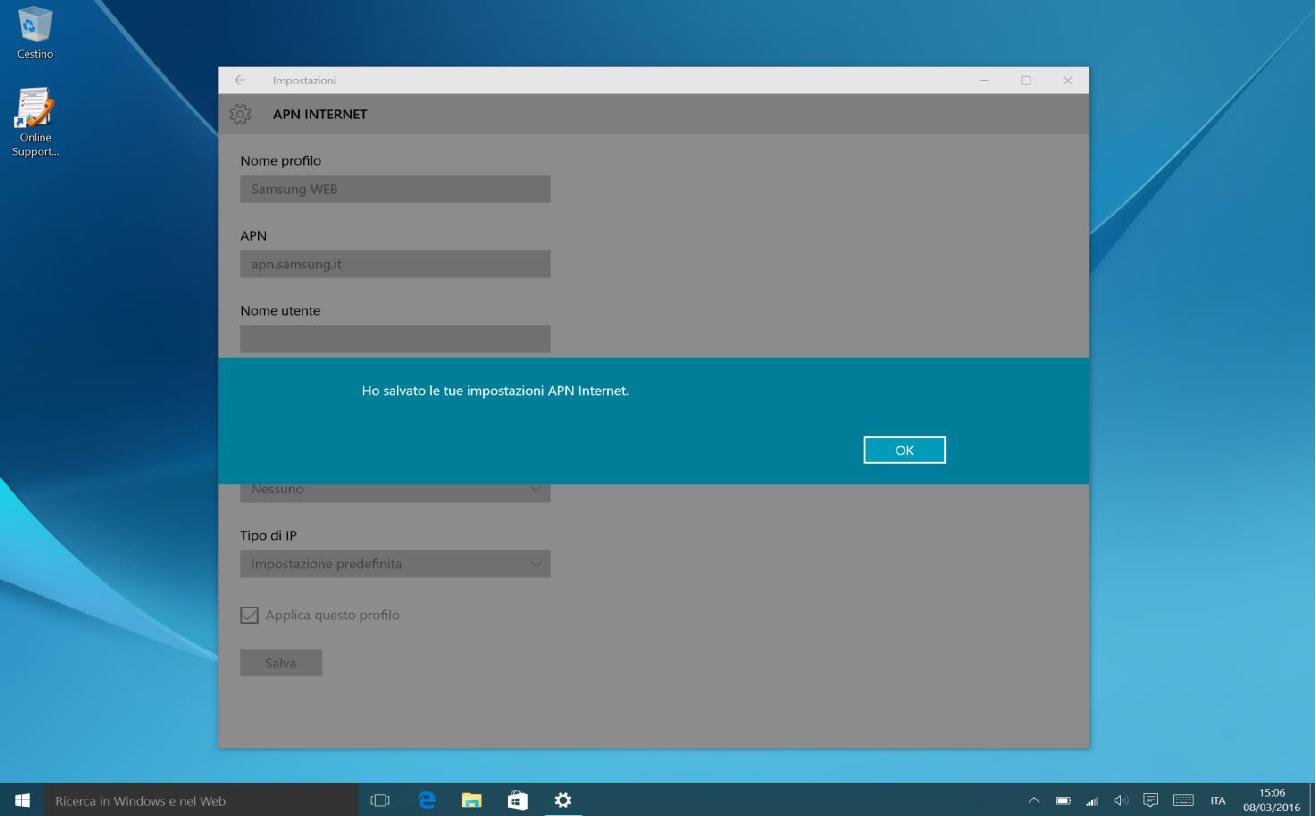Open the Cestino recycle bin icon
This screenshot has width=1316, height=816.
[x=35, y=33]
